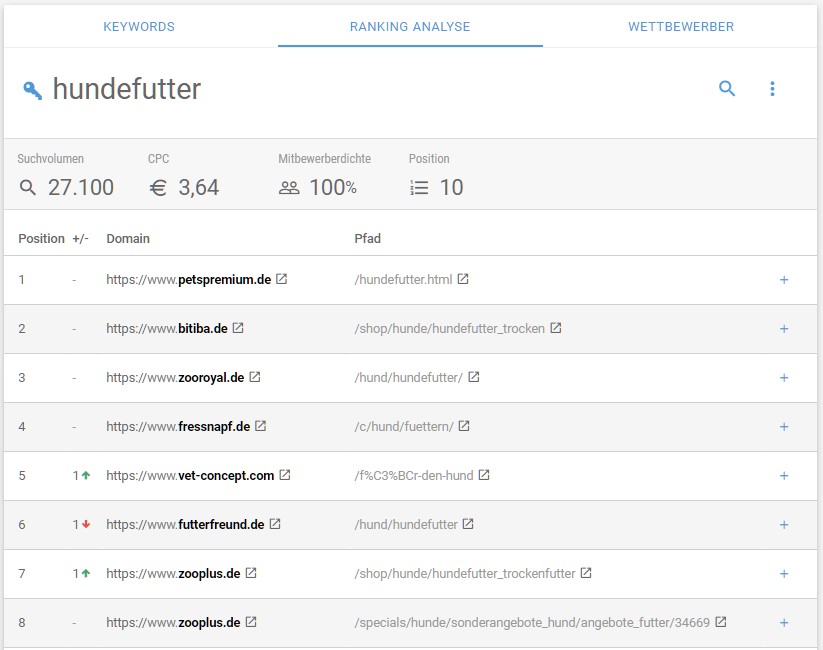Click the https://www.futterfreund.de domain link
This screenshot has width=823, height=650.
point(185,525)
